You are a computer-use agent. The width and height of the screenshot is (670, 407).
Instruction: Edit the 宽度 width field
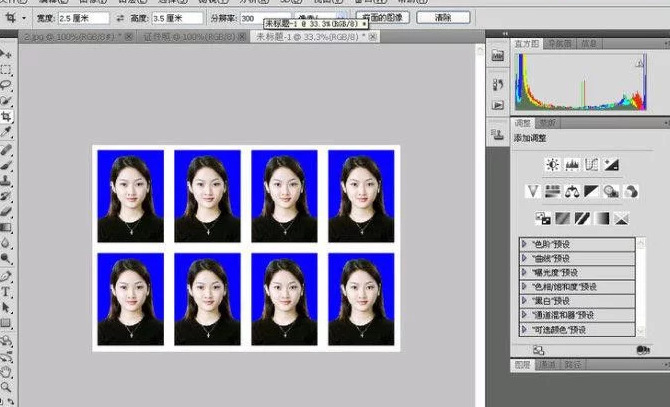pos(83,18)
